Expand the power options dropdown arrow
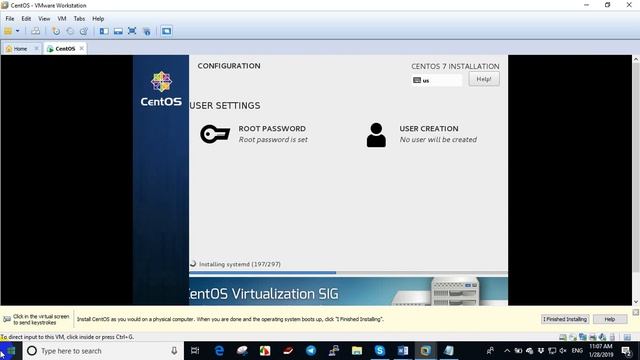The height and width of the screenshot is (360, 640). [18, 31]
